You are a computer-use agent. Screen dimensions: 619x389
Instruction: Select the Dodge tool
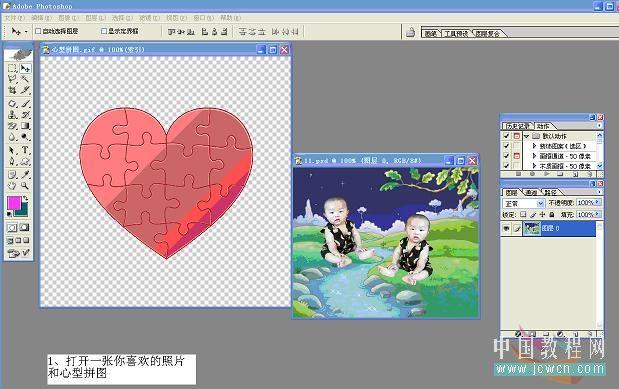click(25, 137)
